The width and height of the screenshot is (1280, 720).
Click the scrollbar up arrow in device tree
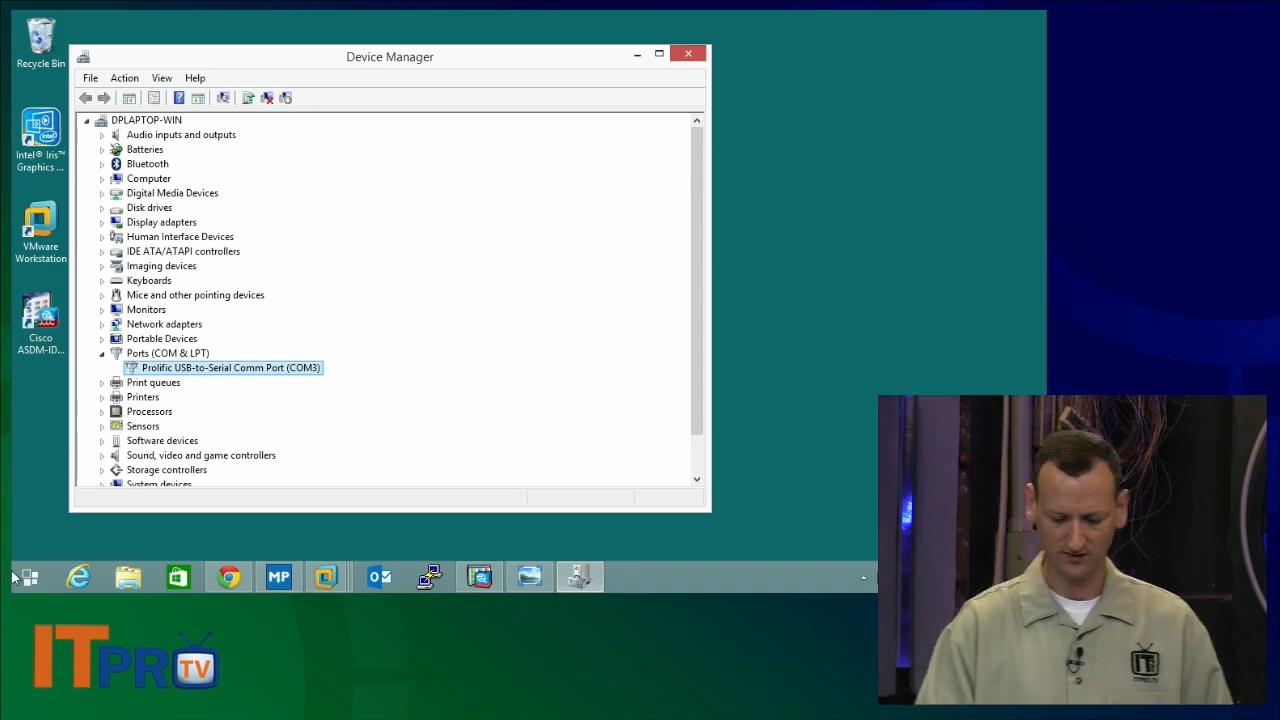pyautogui.click(x=697, y=121)
